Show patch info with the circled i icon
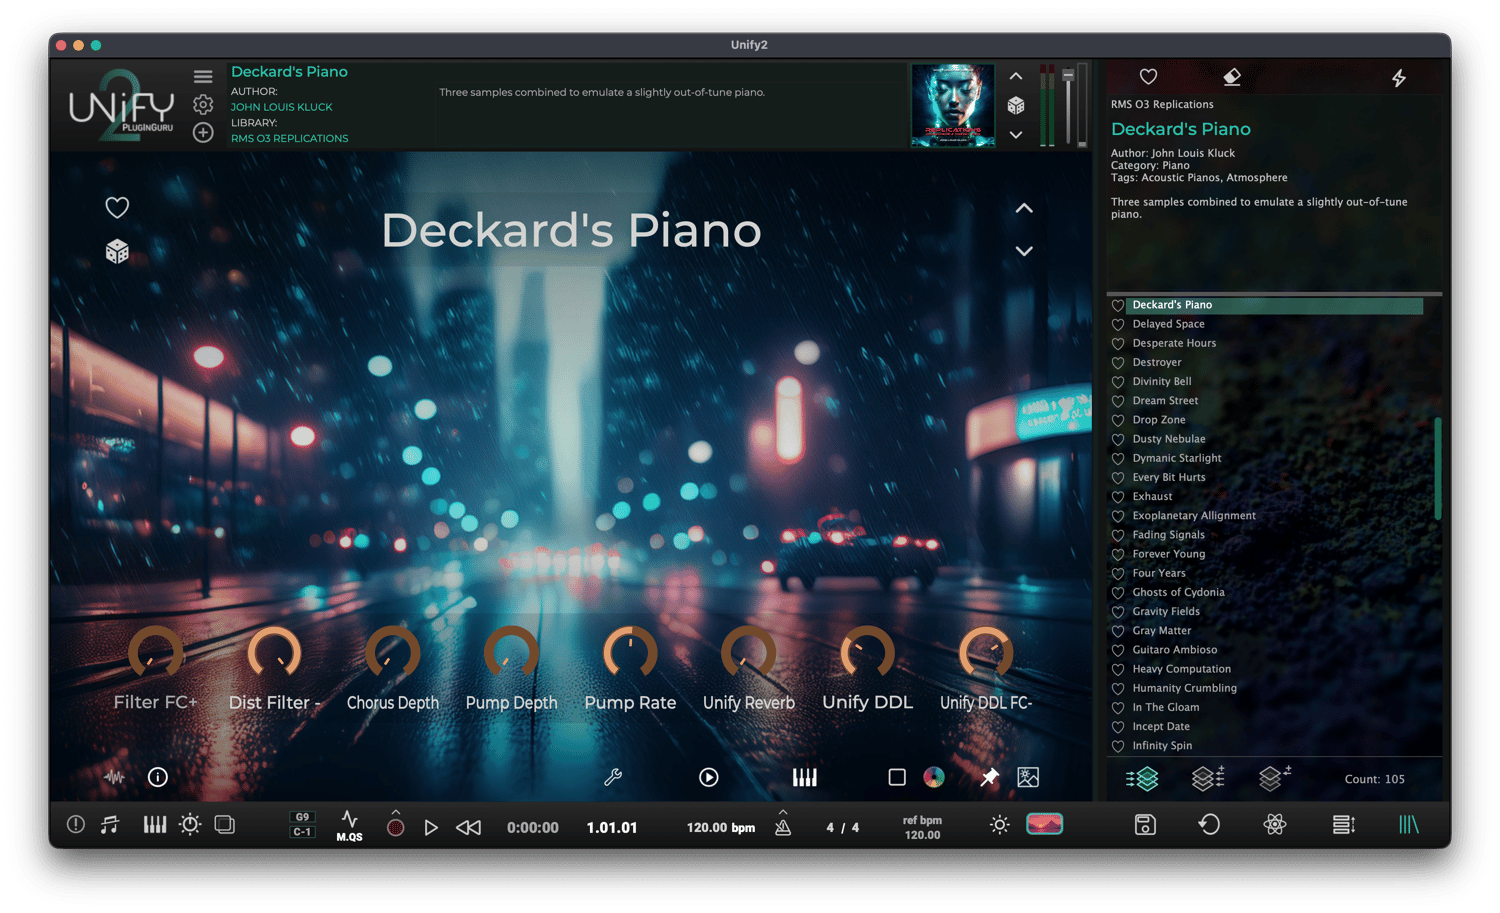 pos(158,777)
